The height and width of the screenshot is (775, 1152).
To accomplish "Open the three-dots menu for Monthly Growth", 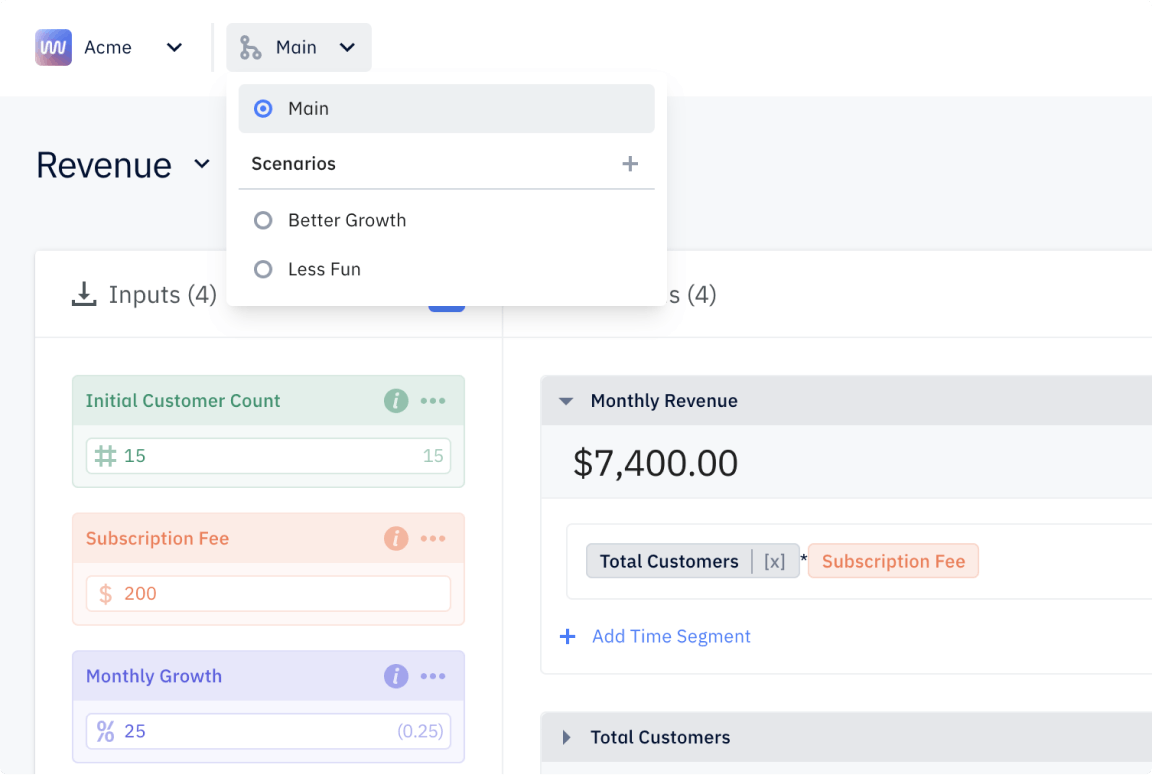I will (433, 676).
